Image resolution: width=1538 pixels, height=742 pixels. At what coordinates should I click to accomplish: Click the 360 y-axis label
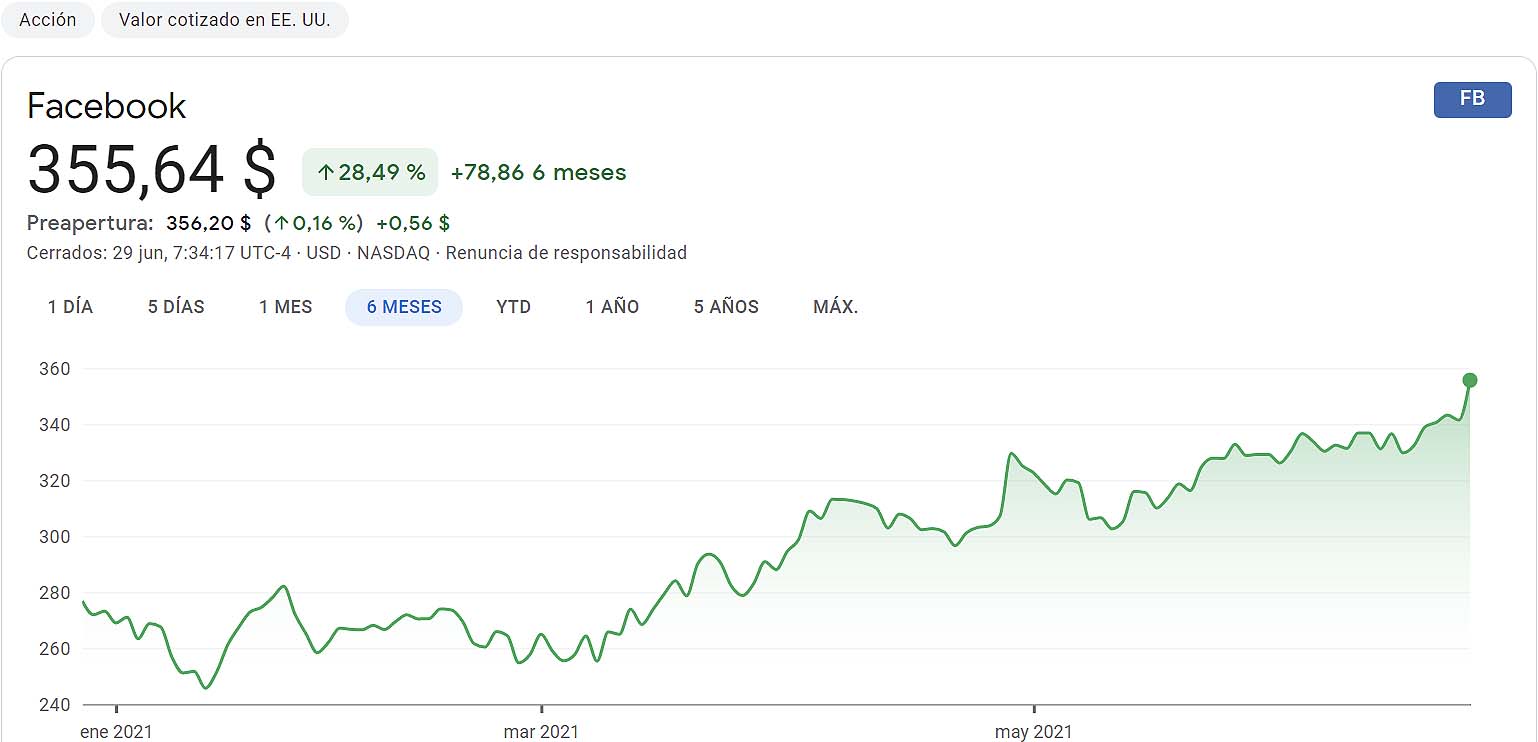tap(56, 369)
